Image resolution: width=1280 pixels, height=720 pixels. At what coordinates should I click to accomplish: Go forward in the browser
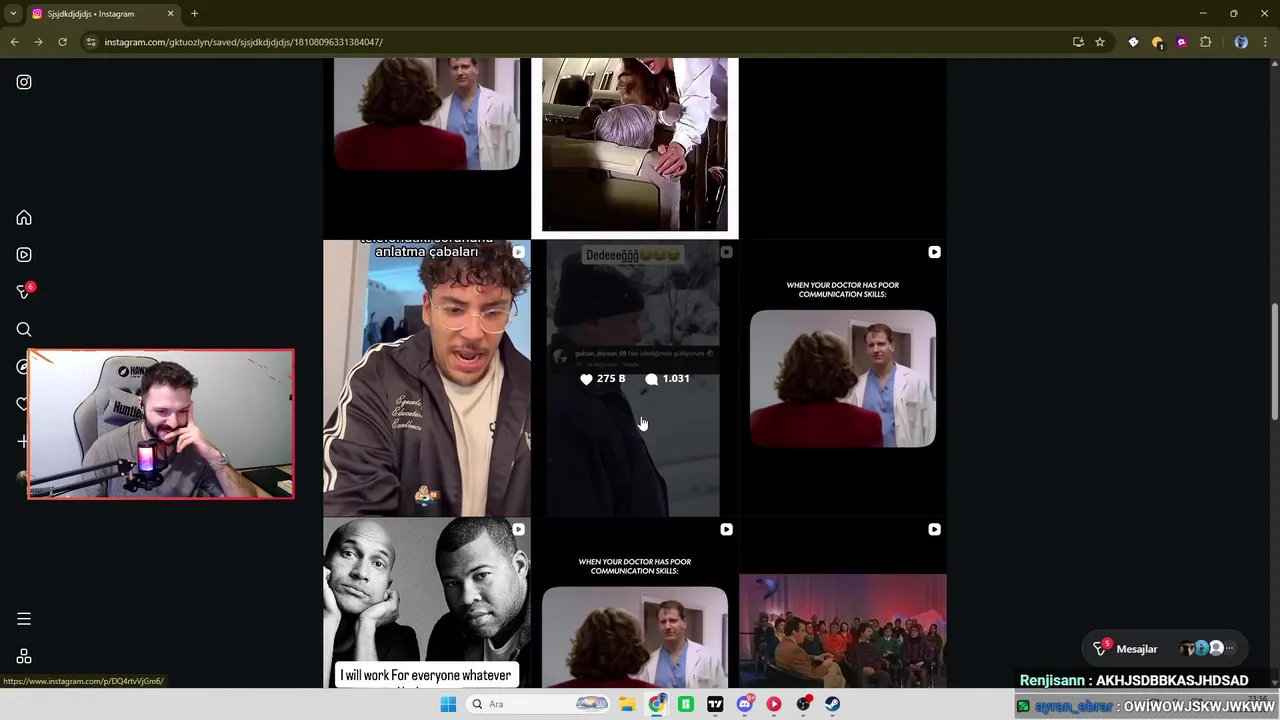click(38, 42)
